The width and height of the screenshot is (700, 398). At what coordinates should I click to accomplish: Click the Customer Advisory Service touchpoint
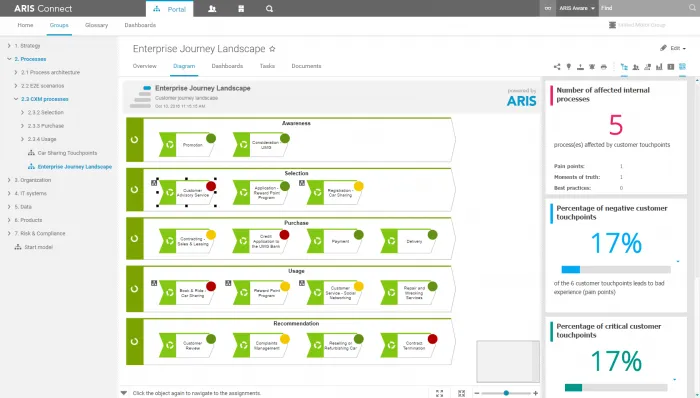188,193
